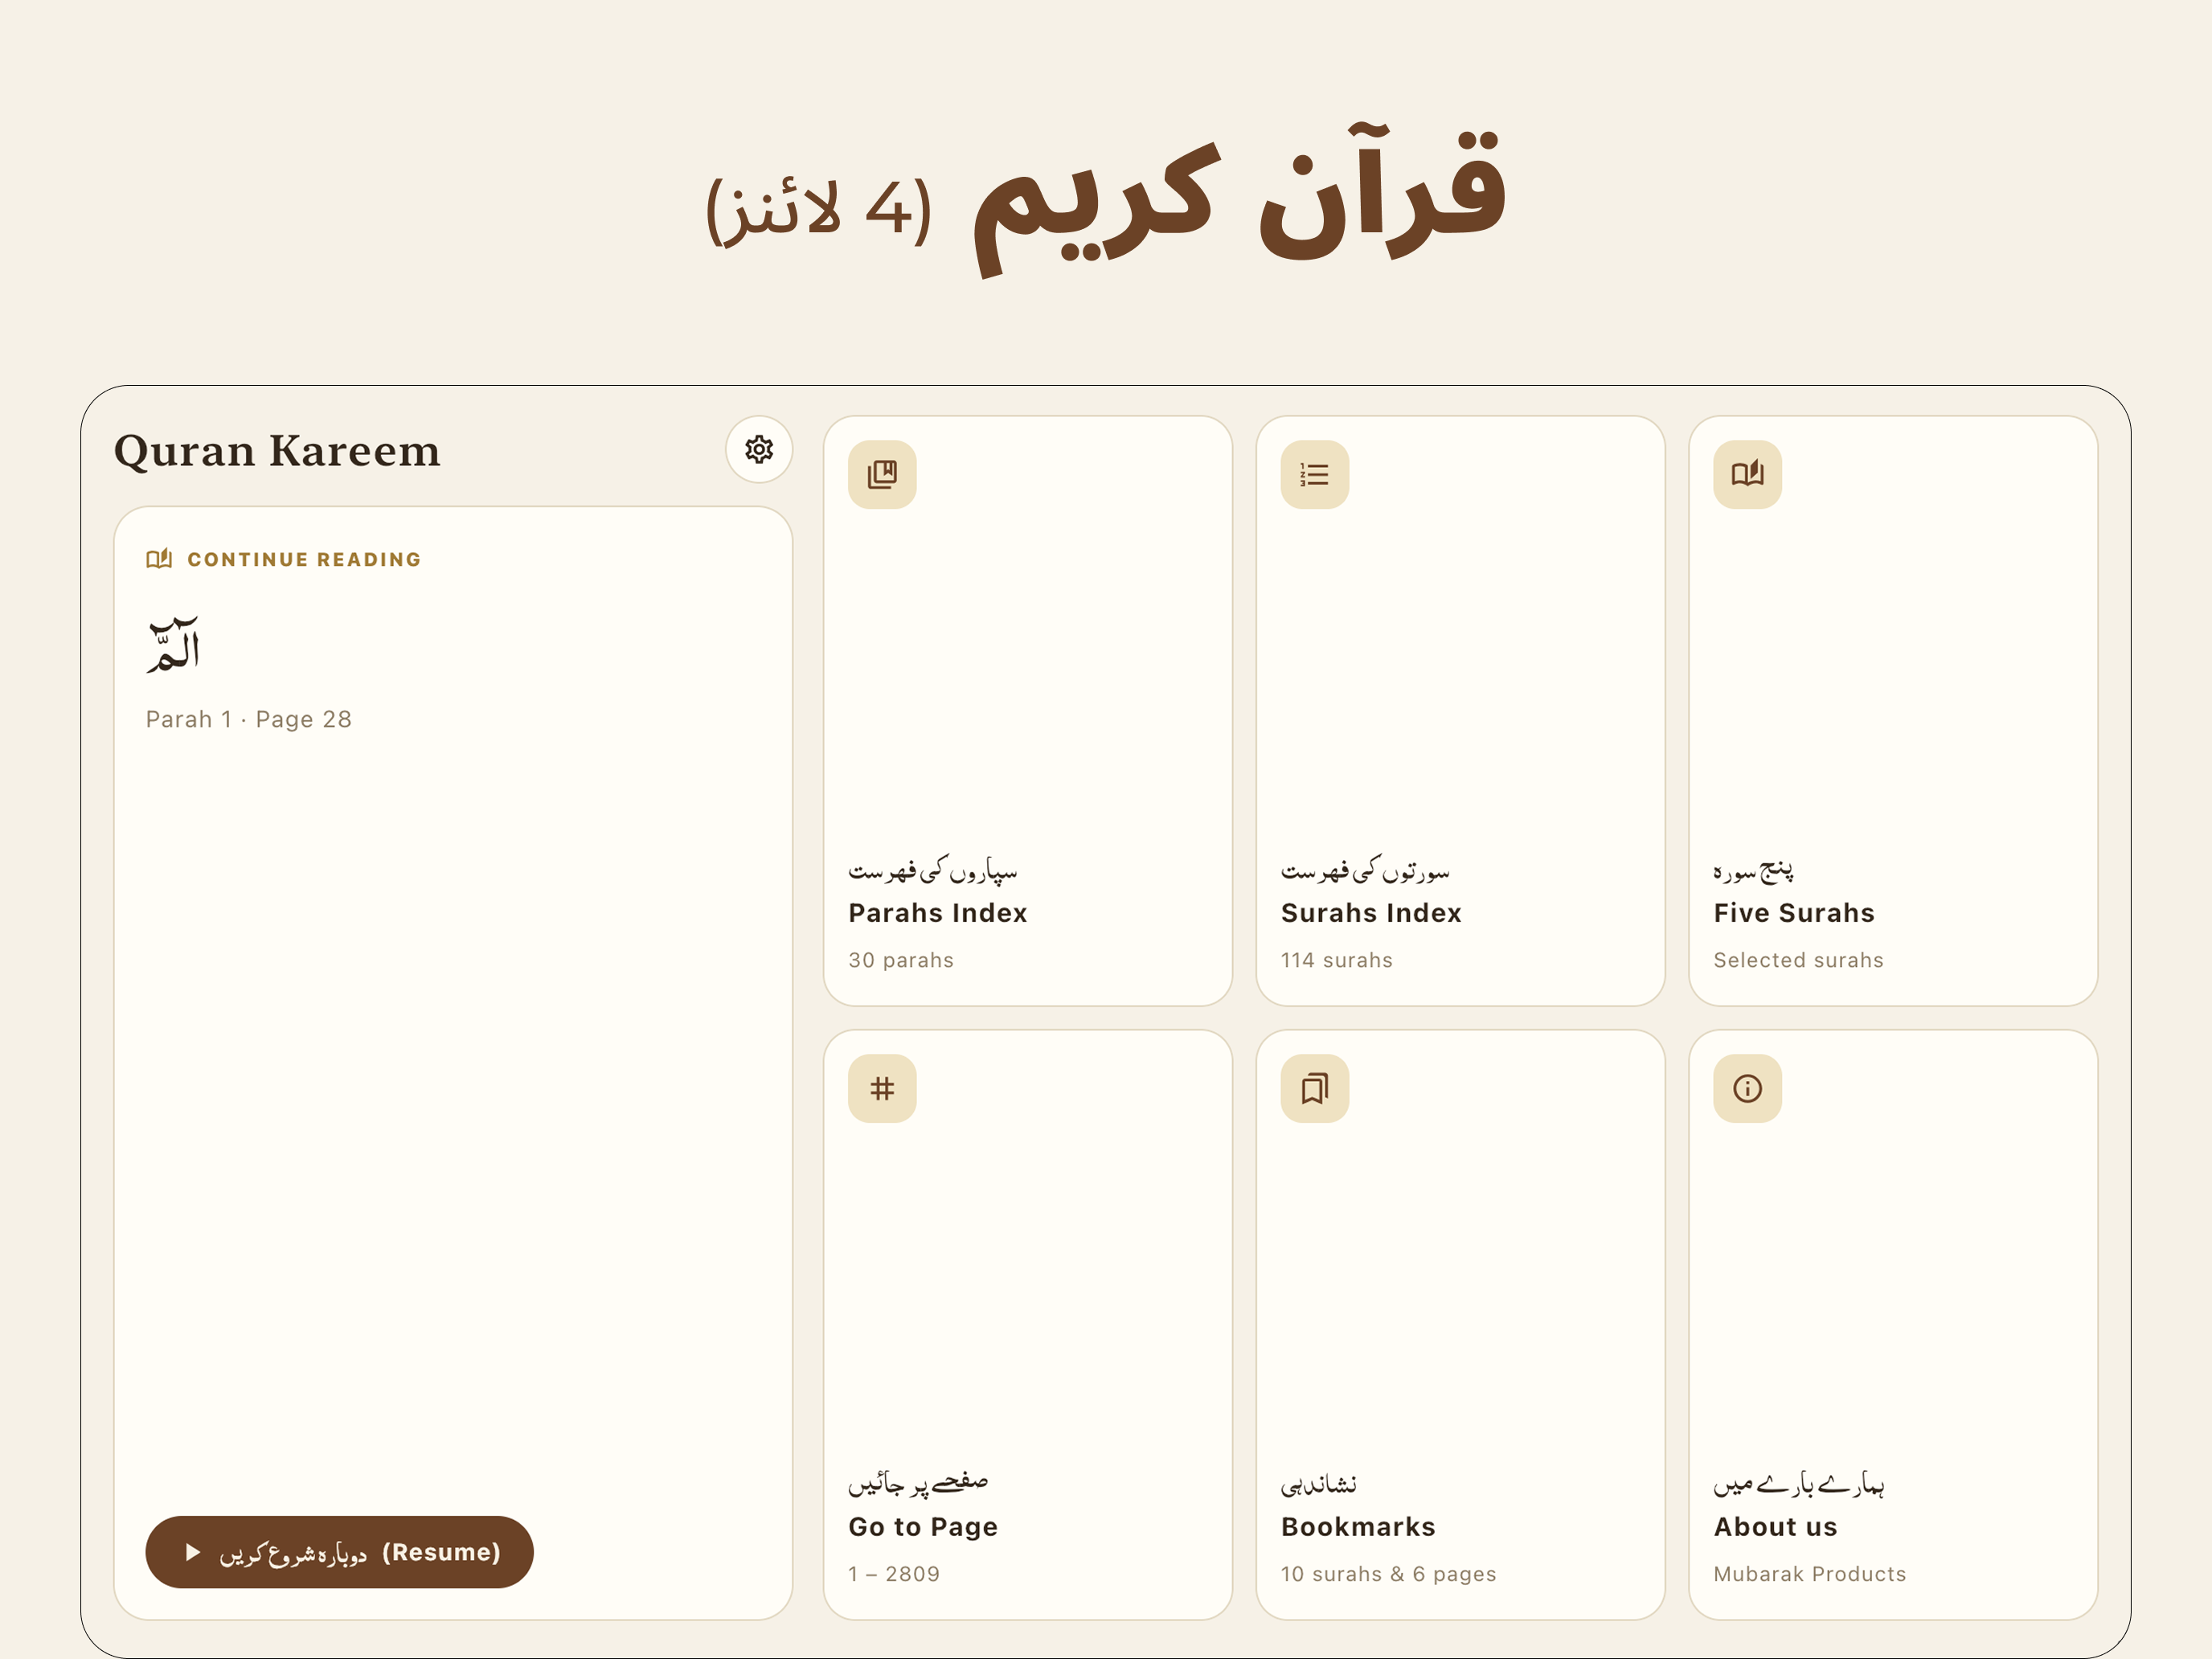Click the Go to Page hash icon

[882, 1088]
